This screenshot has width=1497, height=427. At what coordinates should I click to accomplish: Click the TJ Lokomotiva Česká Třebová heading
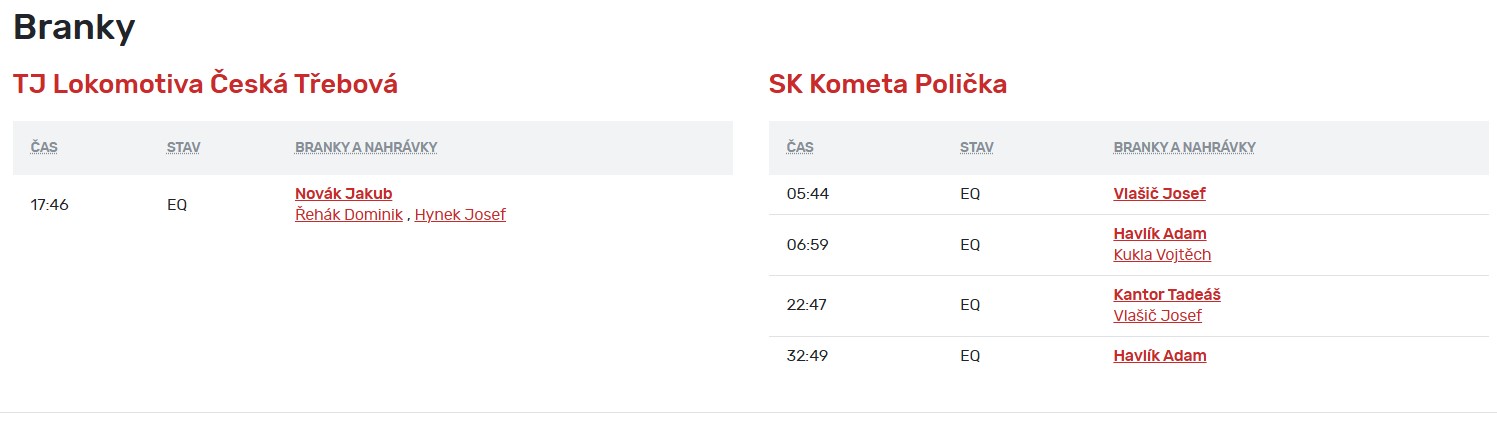coord(205,84)
